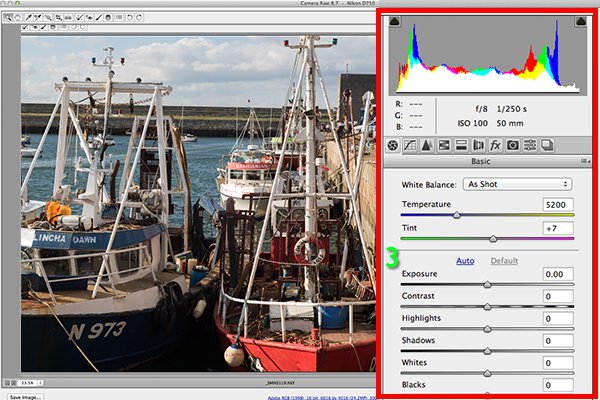Open the Camera Calibration panel tab
This screenshot has height=400, width=600.
coord(512,145)
